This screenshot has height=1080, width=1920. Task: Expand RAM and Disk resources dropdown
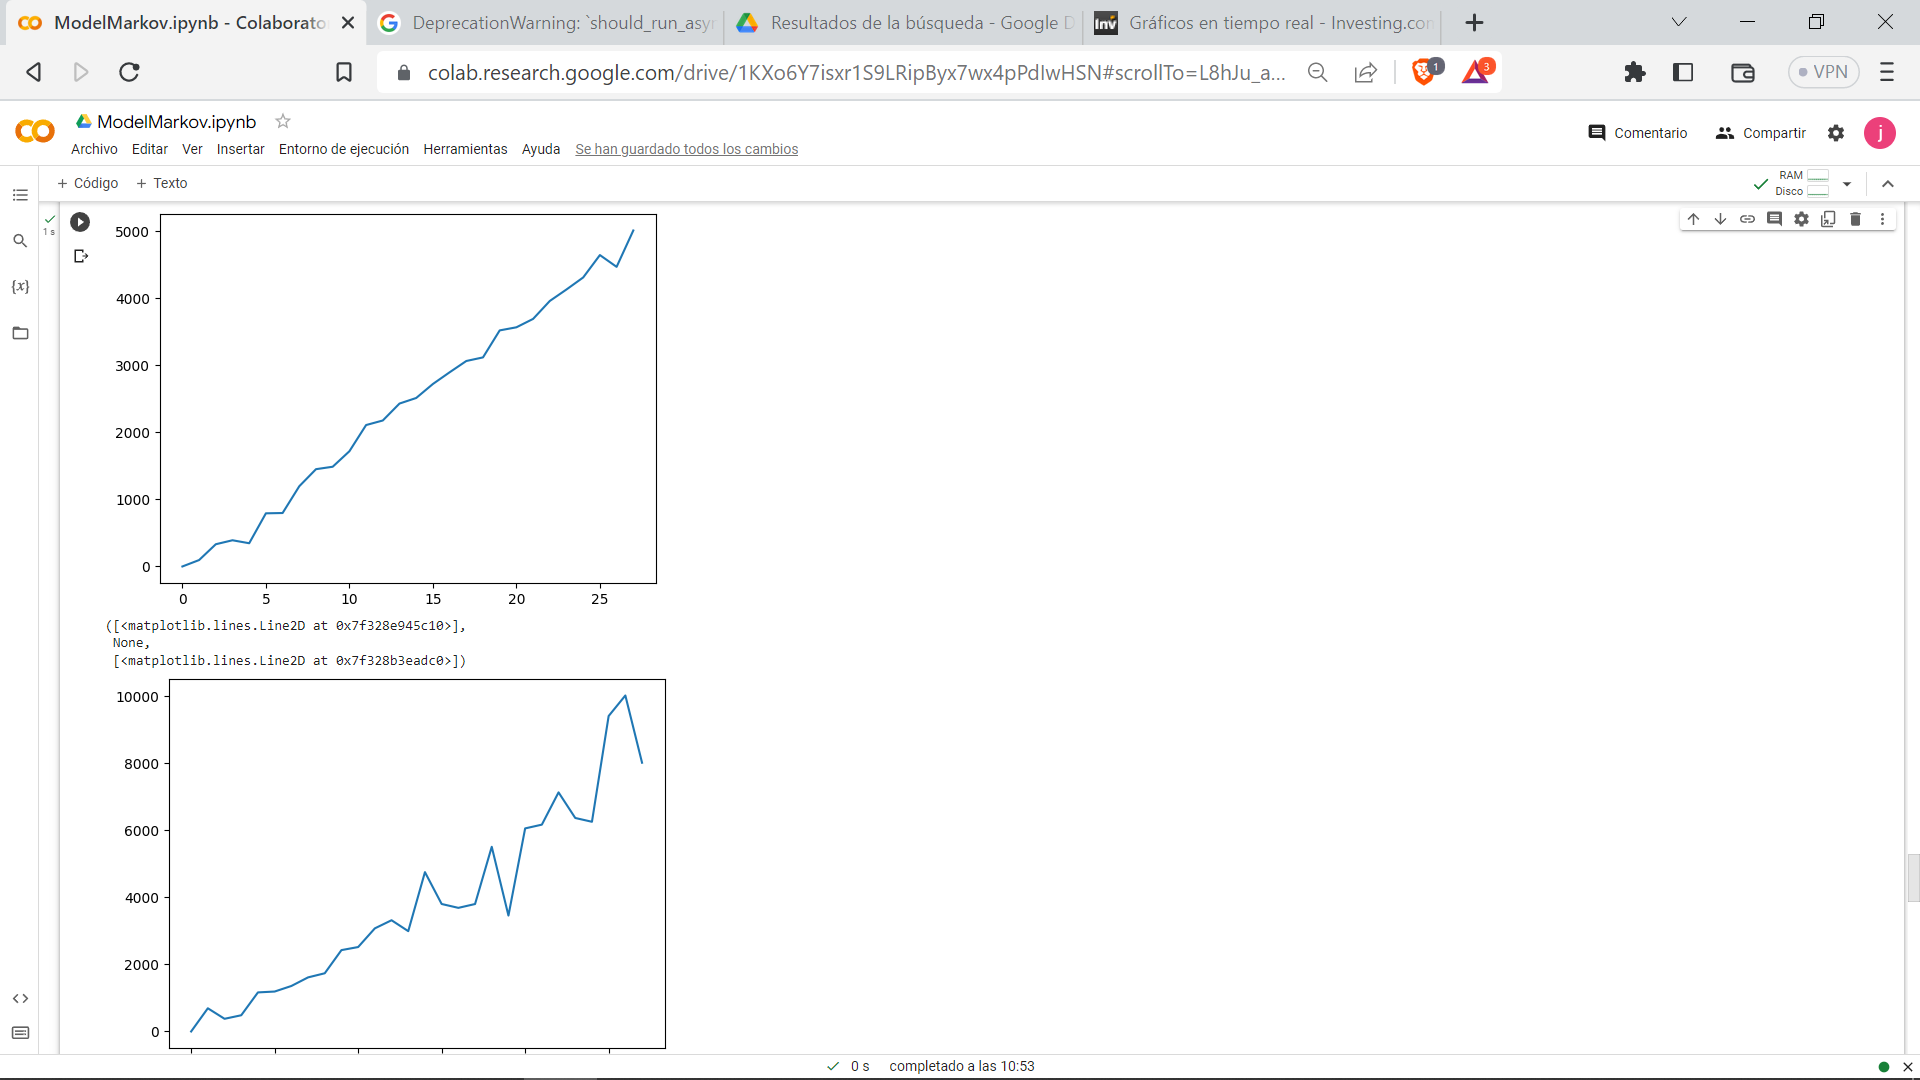tap(1847, 184)
